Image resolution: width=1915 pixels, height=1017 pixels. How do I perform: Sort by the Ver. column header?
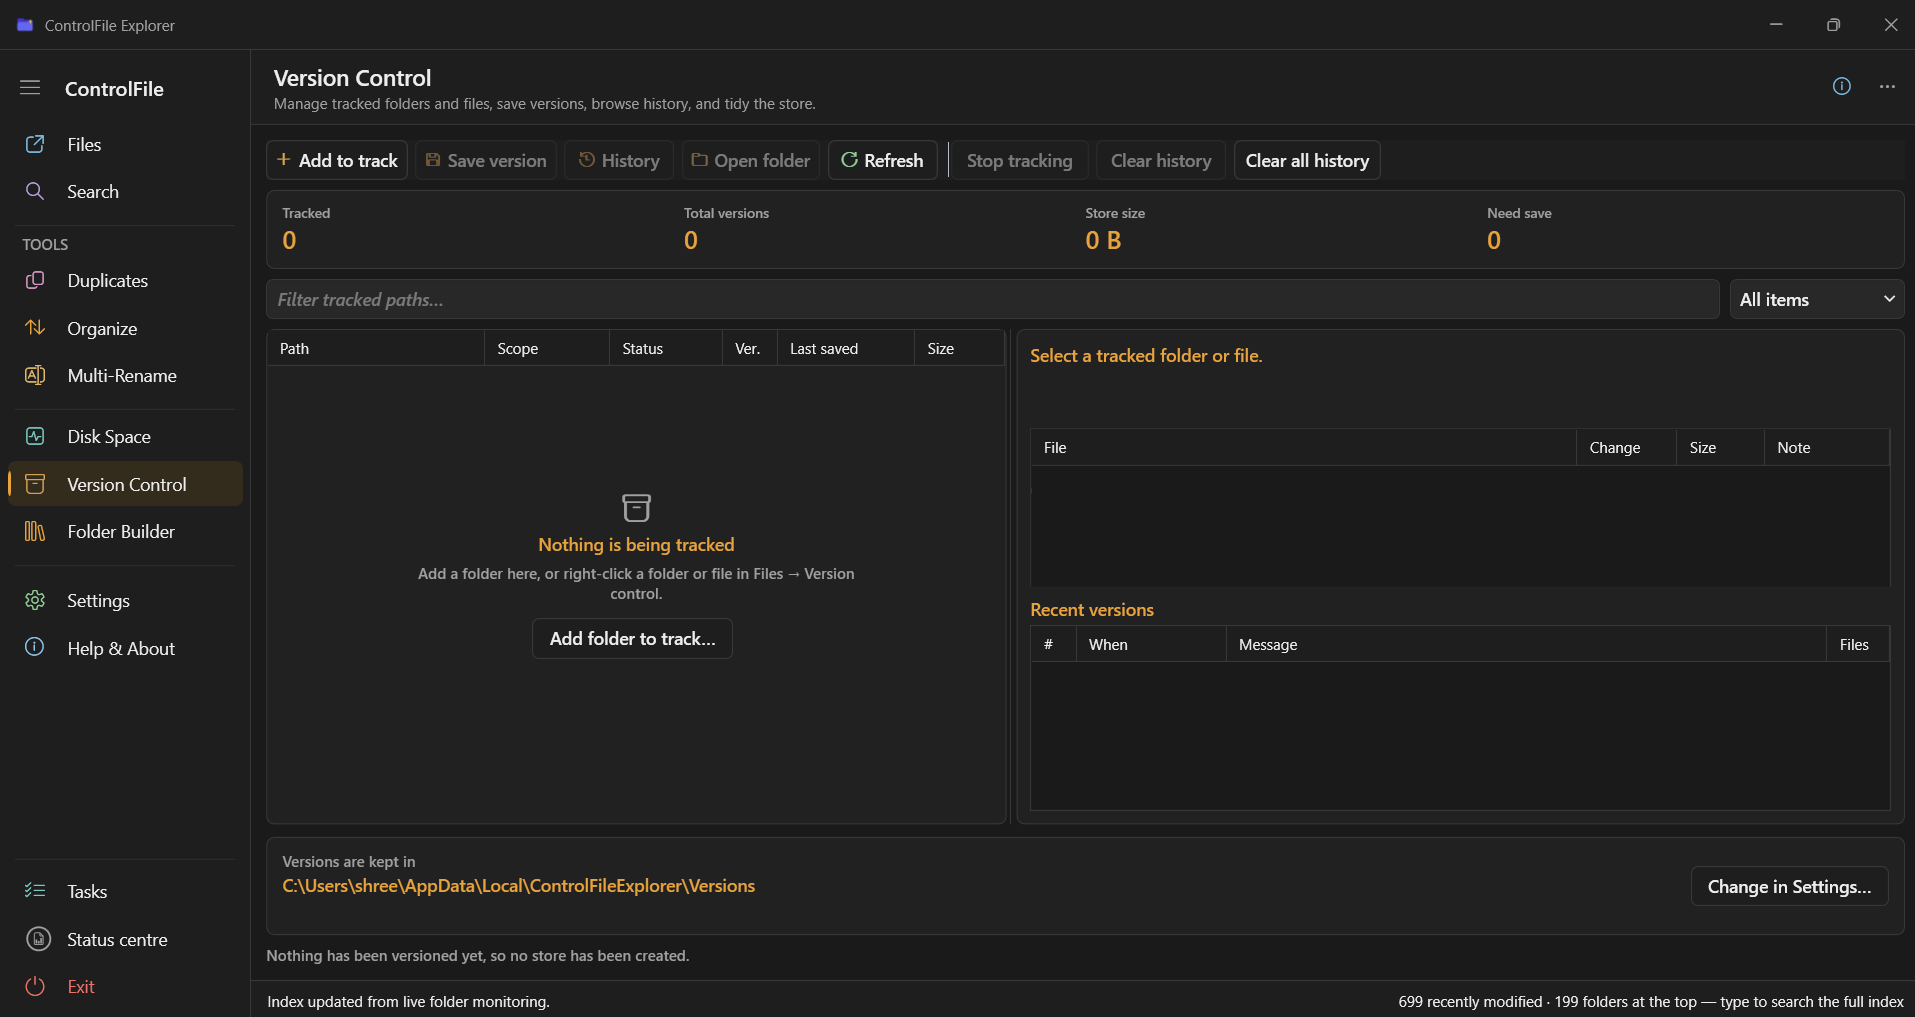pyautogui.click(x=750, y=348)
